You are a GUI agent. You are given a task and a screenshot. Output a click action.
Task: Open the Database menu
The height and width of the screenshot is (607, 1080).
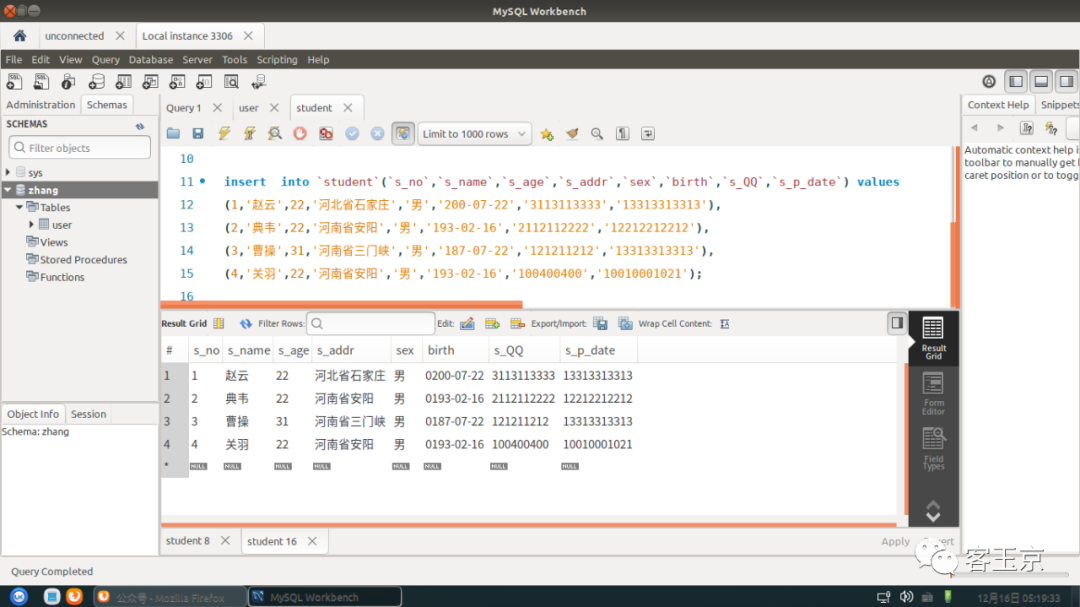pos(151,60)
